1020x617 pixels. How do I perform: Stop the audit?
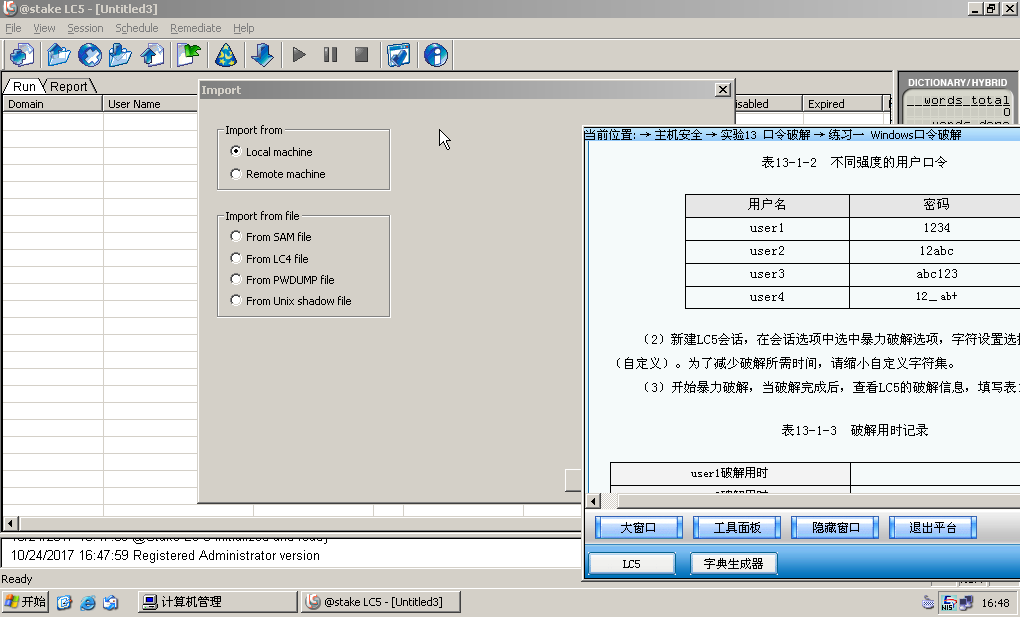(x=362, y=55)
